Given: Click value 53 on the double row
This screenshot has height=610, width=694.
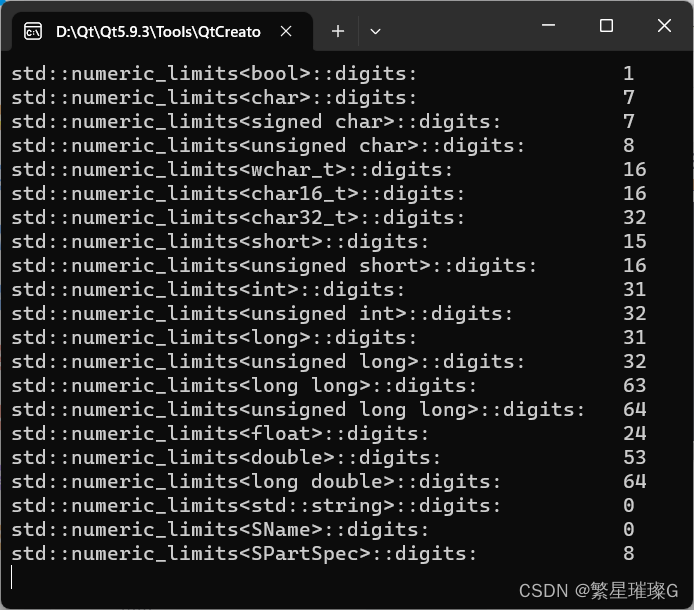Looking at the screenshot, I should 635,457.
